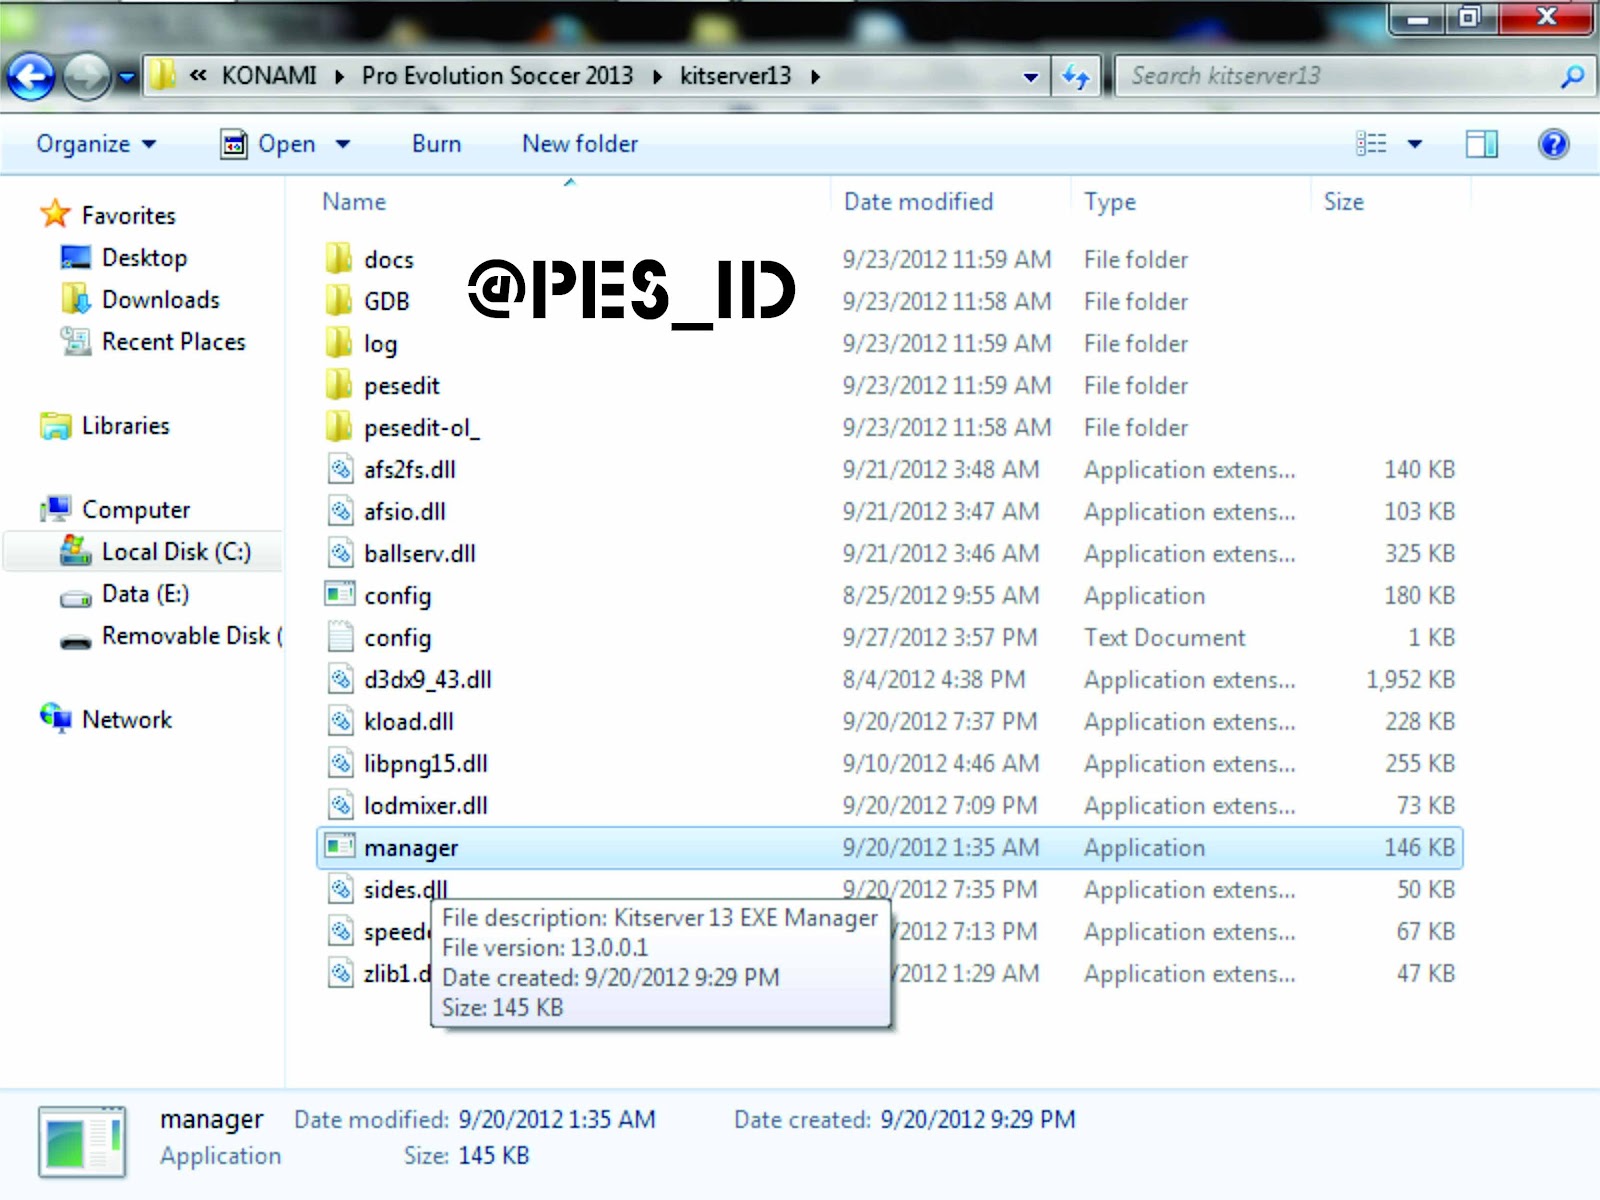Screen dimensions: 1600x1200
Task: Select the config Application icon
Action: [340, 594]
